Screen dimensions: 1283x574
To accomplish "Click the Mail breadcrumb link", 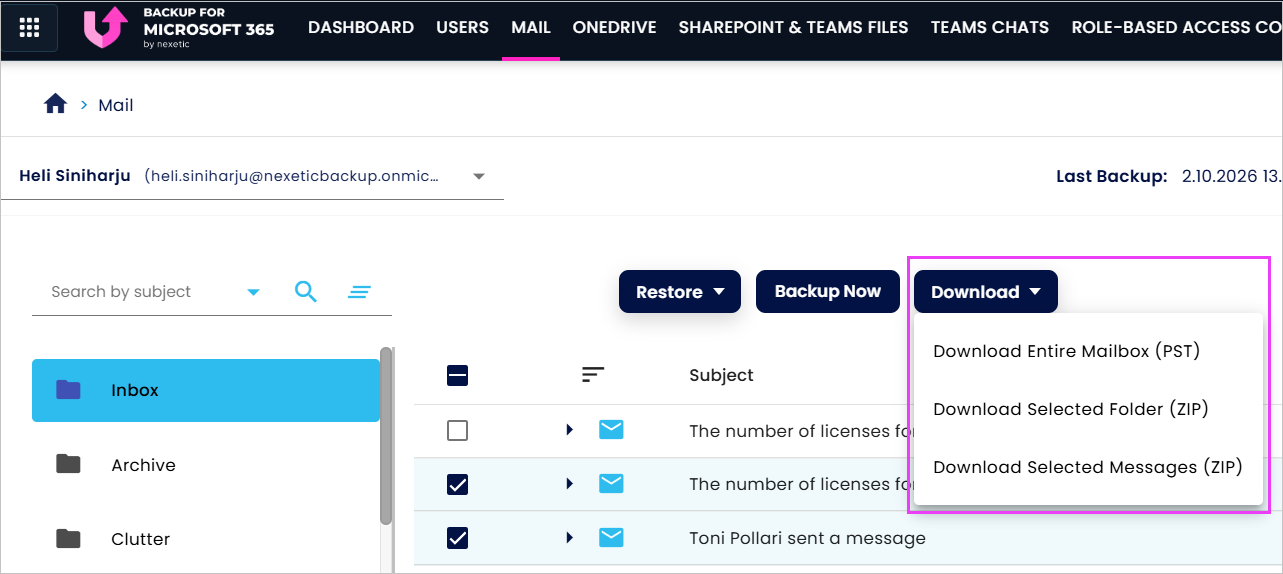I will coord(116,105).
